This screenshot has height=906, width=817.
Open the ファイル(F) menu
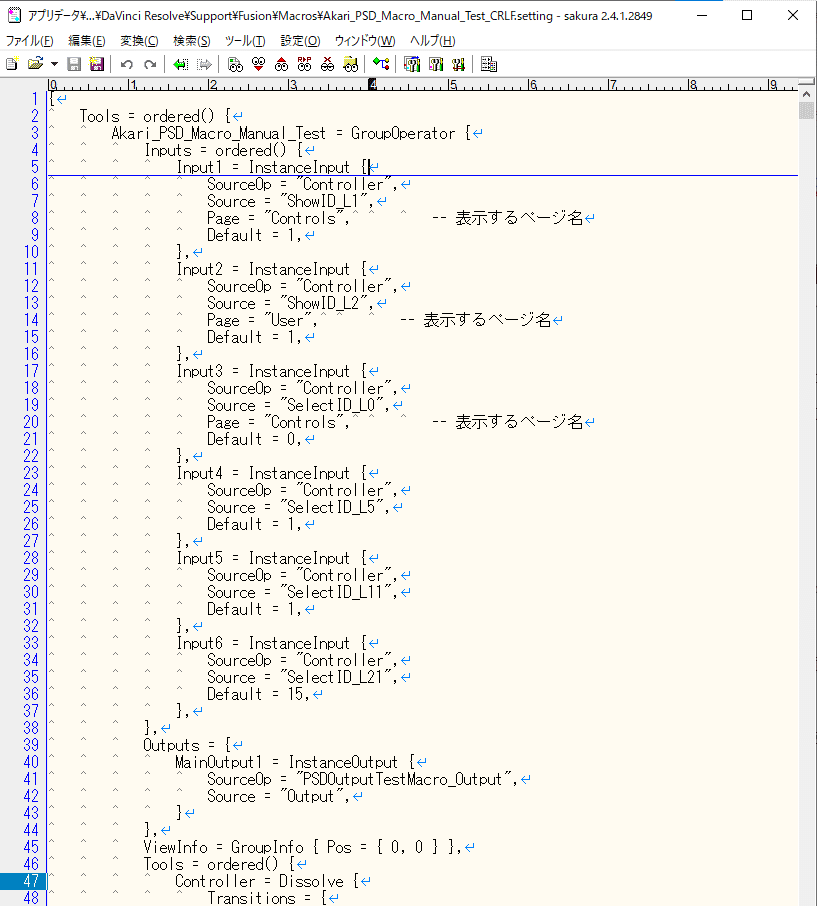(x=29, y=41)
